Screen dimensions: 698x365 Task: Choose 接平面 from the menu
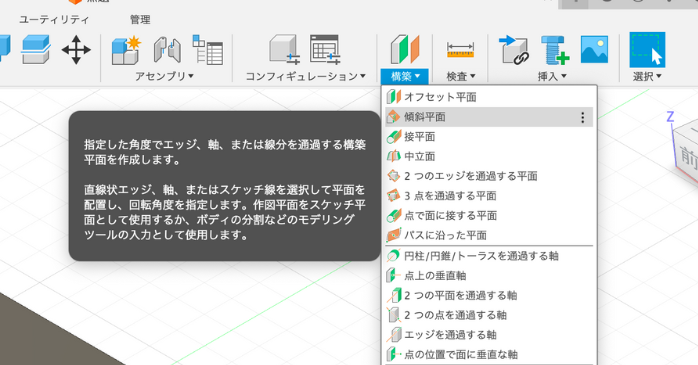point(489,136)
